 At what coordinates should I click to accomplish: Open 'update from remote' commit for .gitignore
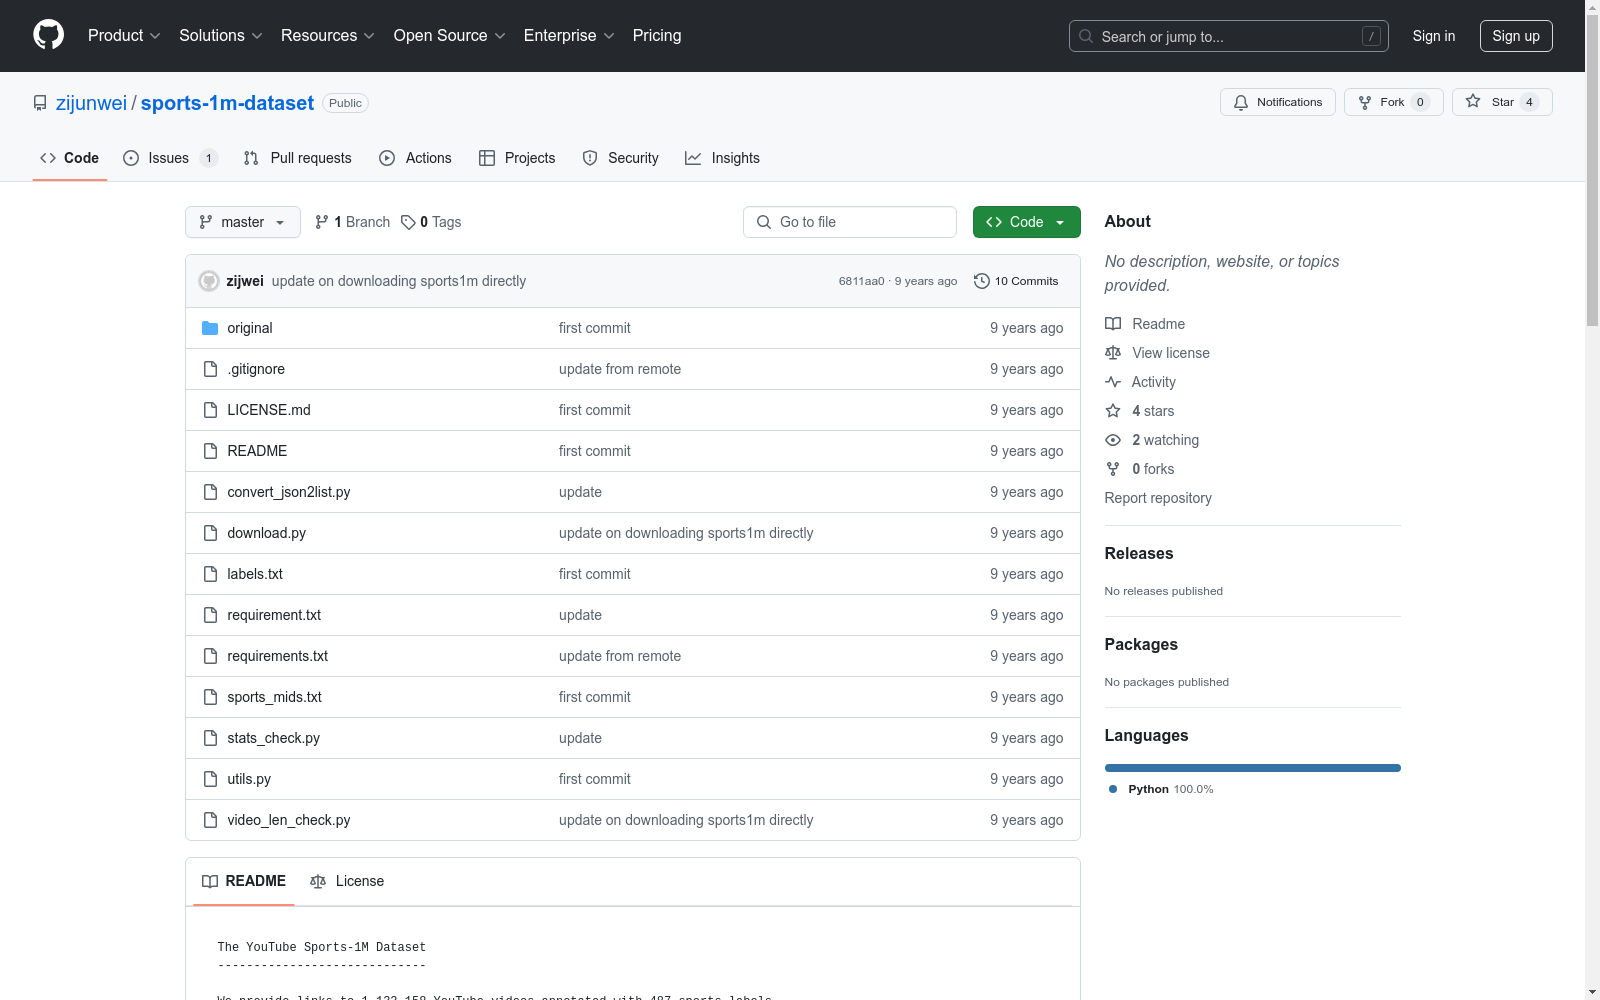tap(620, 369)
